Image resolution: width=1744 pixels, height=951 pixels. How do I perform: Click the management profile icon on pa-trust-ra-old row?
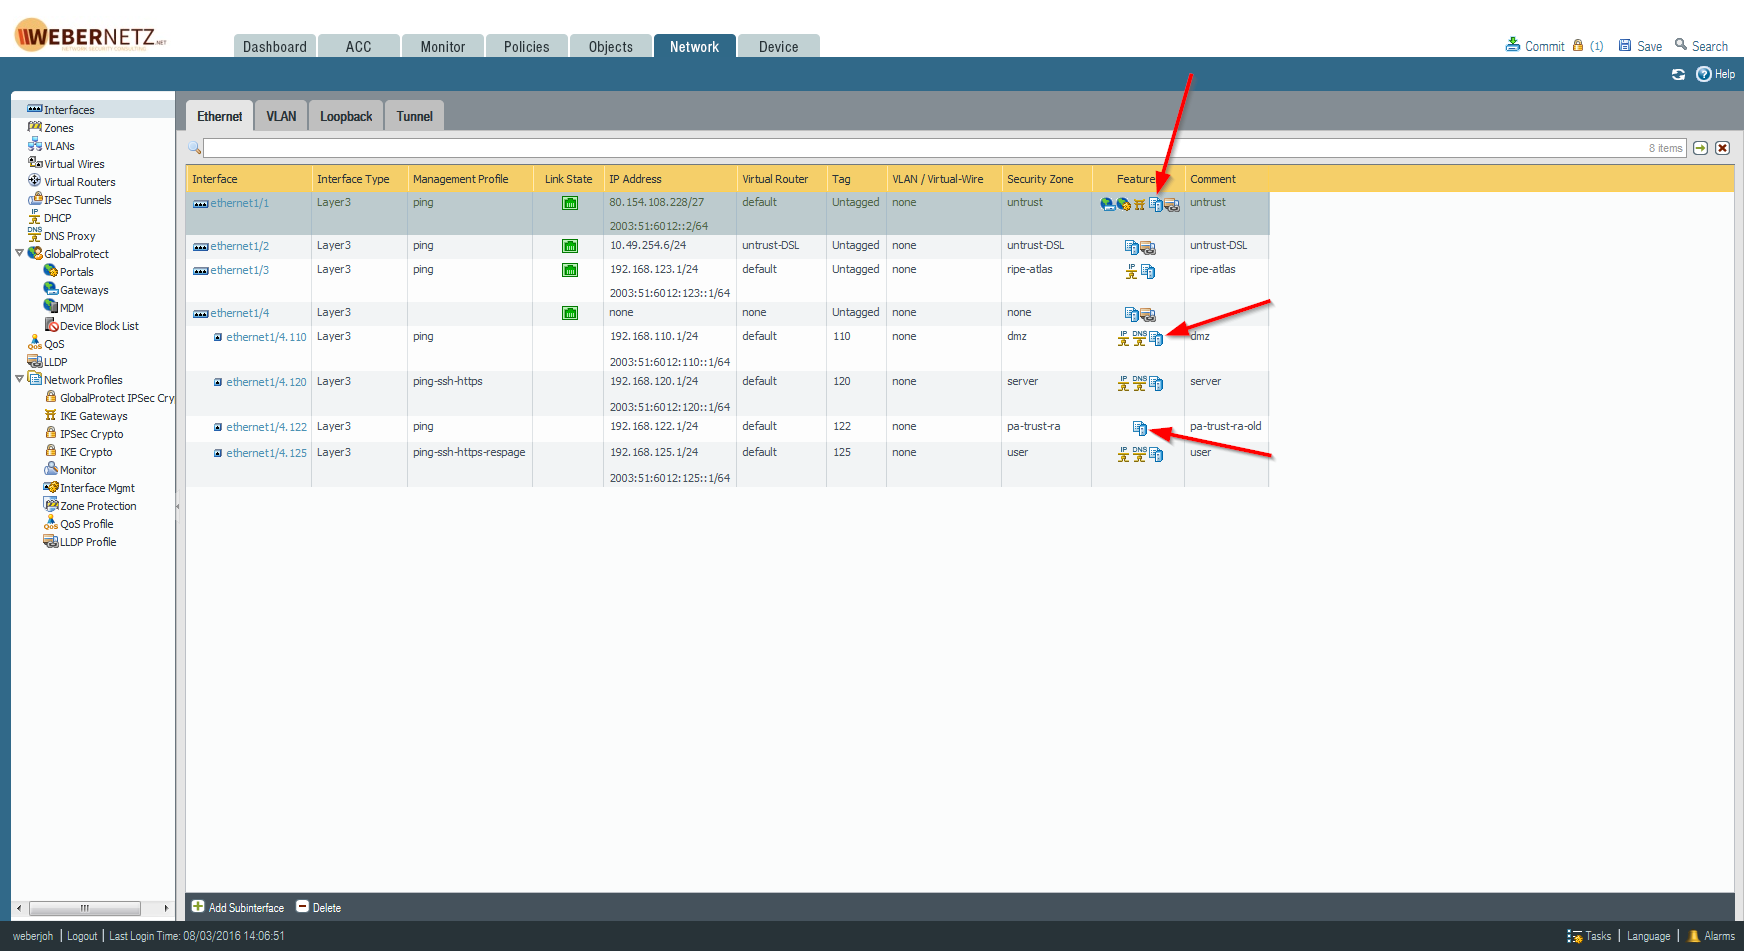point(1140,427)
